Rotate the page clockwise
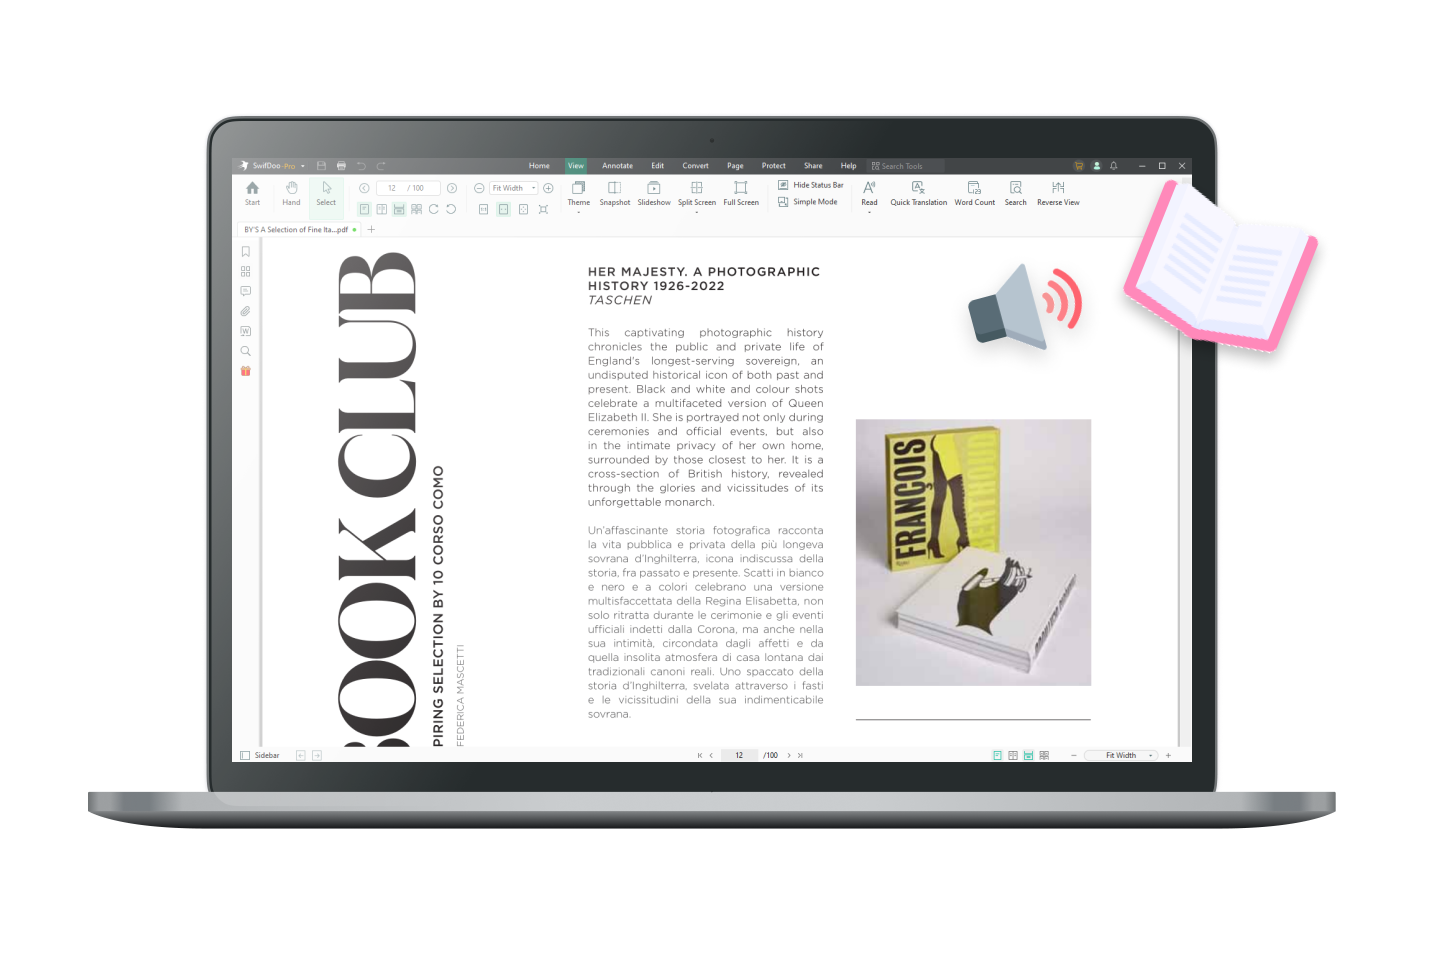 coord(434,209)
